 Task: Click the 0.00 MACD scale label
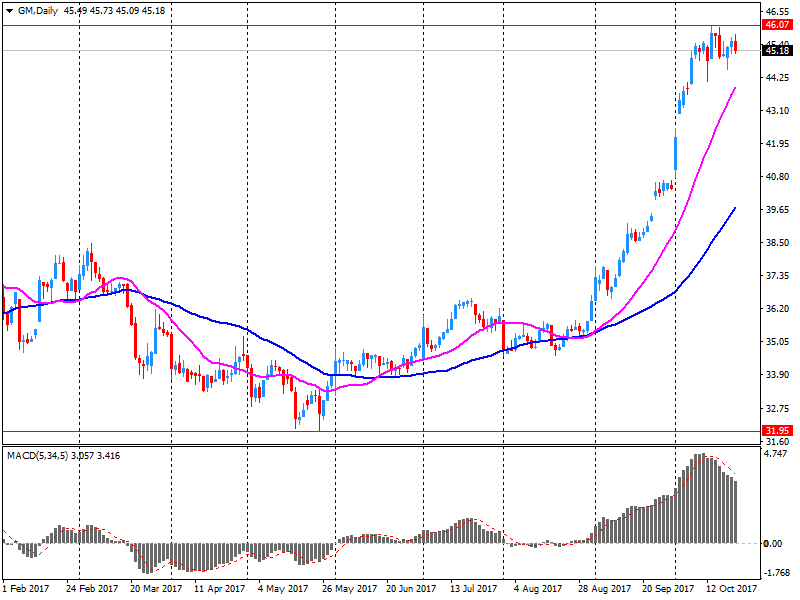pyautogui.click(x=772, y=544)
